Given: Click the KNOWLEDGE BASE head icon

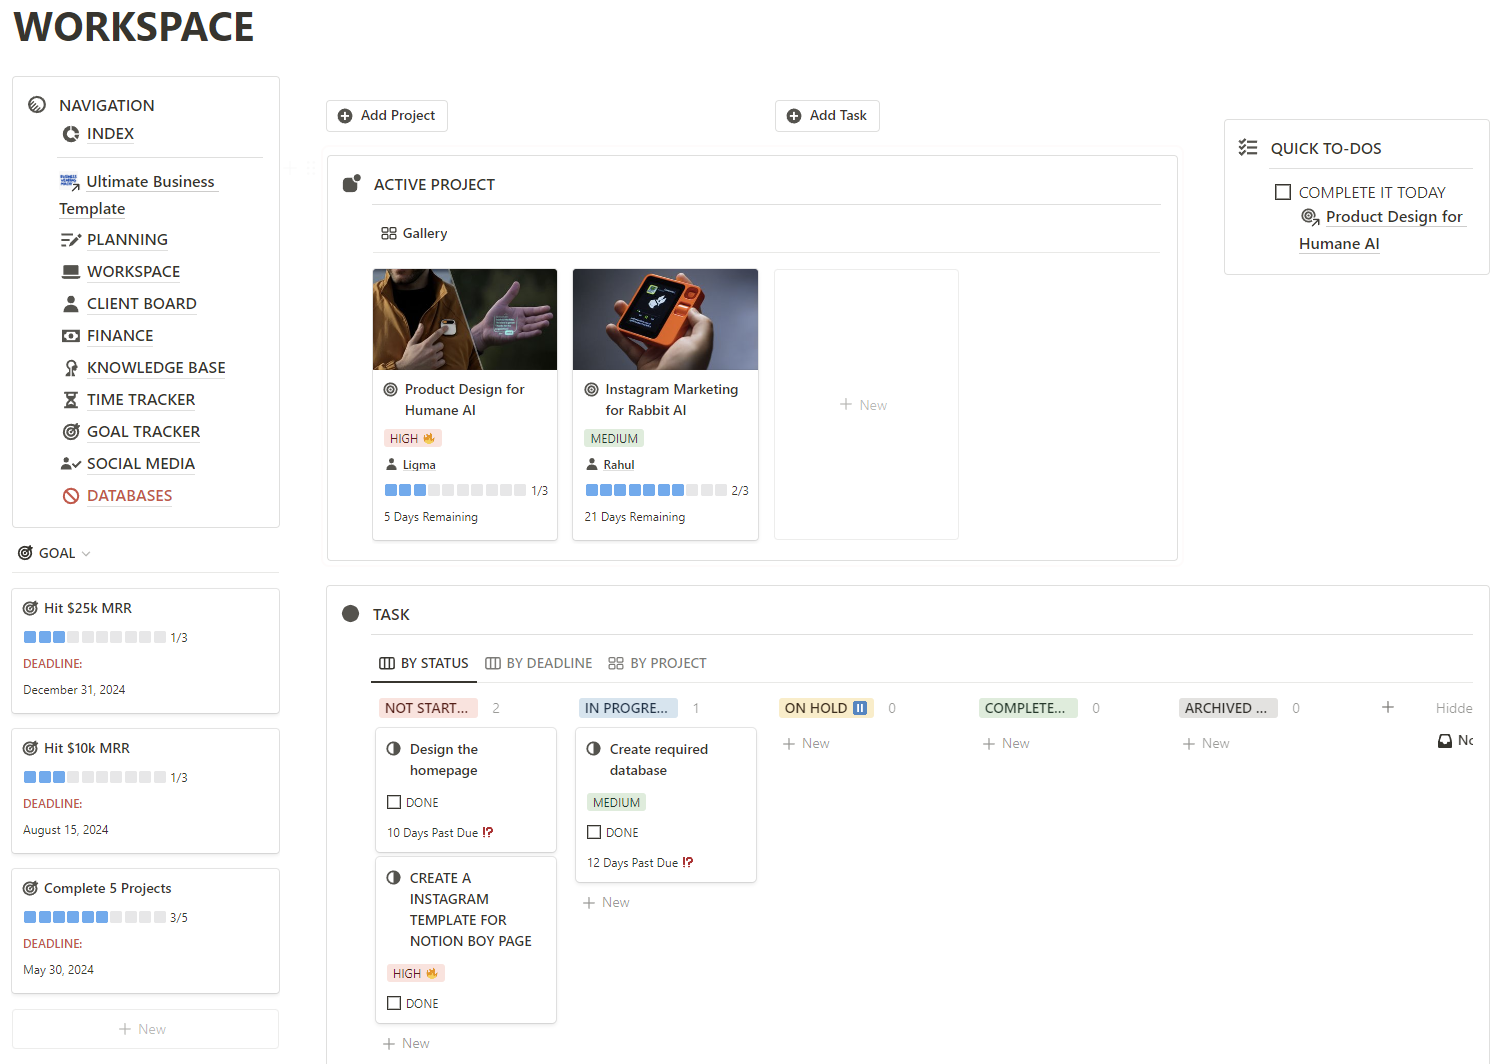Looking at the screenshot, I should (71, 368).
